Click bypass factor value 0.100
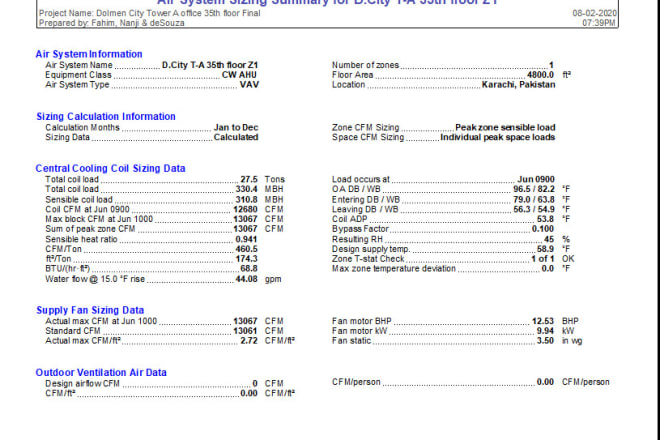The height and width of the screenshot is (440, 660). pos(543,229)
